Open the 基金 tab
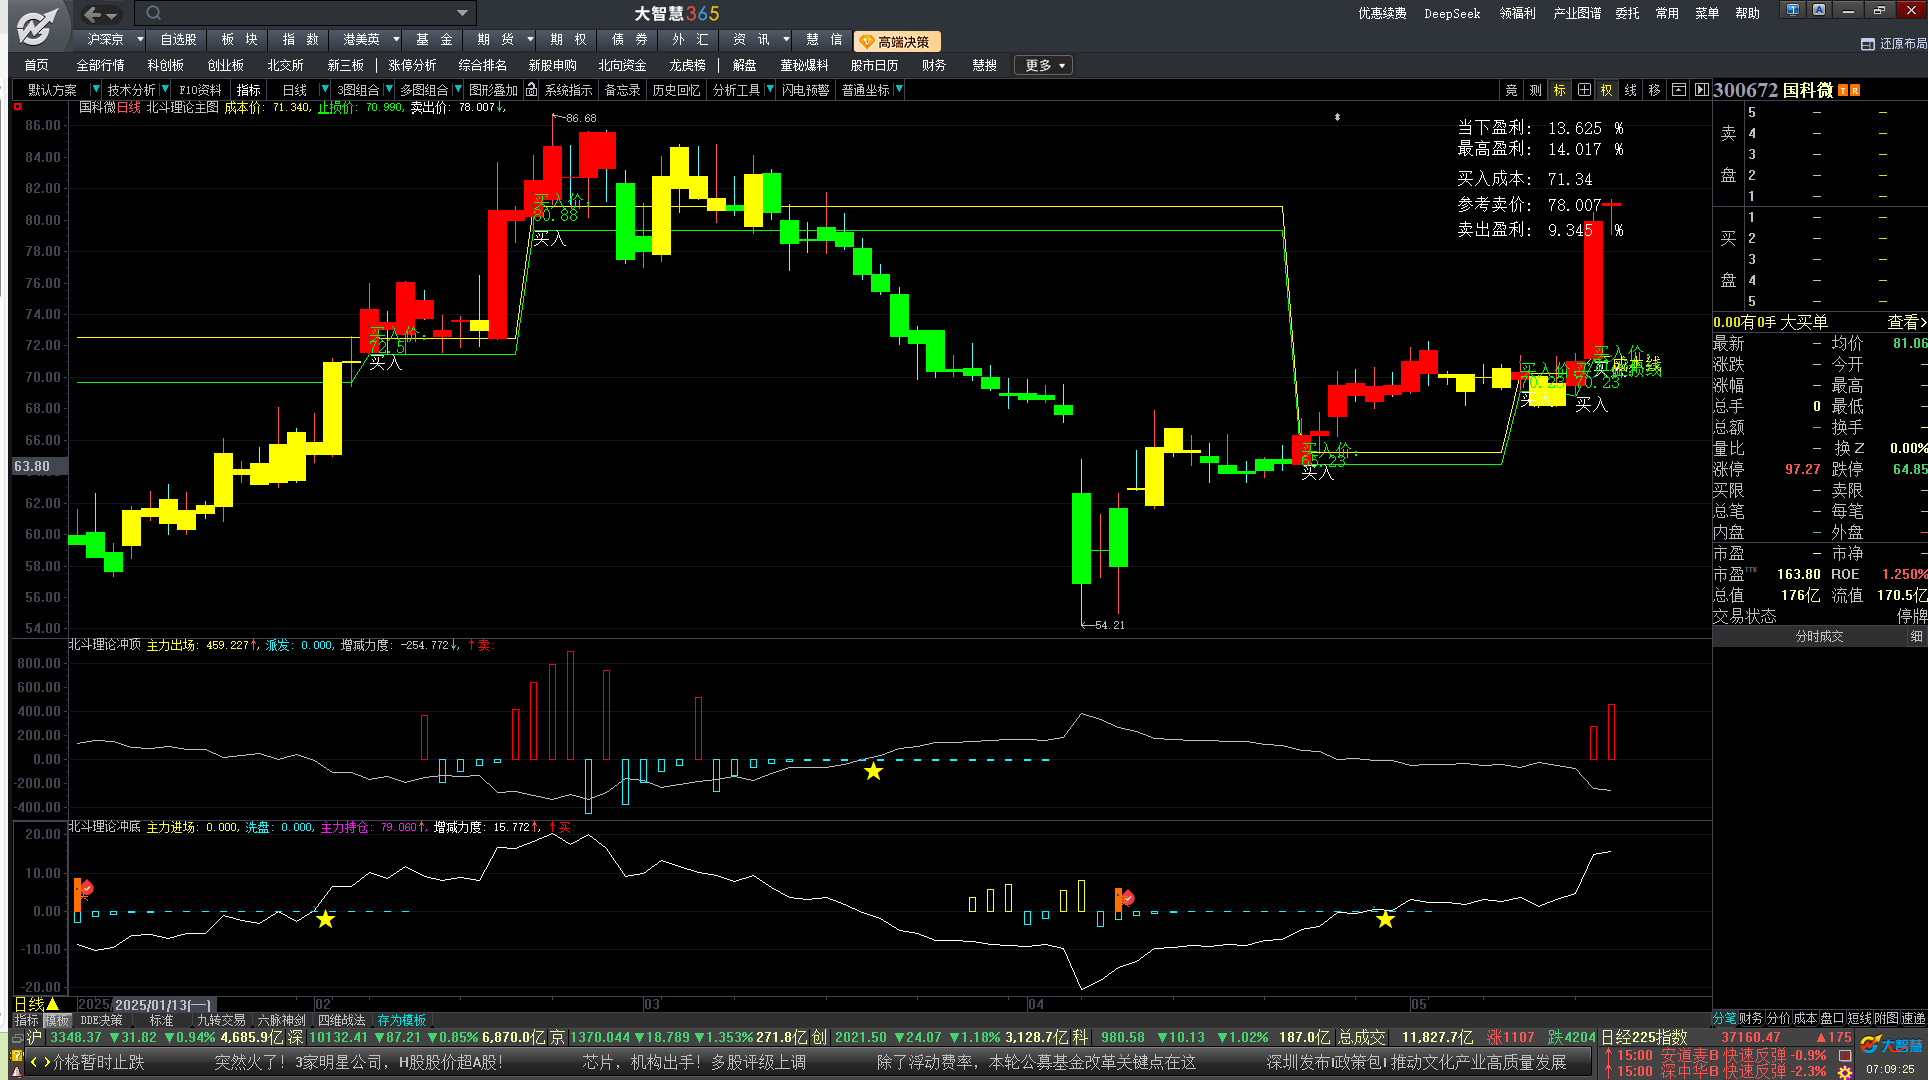 [434, 40]
